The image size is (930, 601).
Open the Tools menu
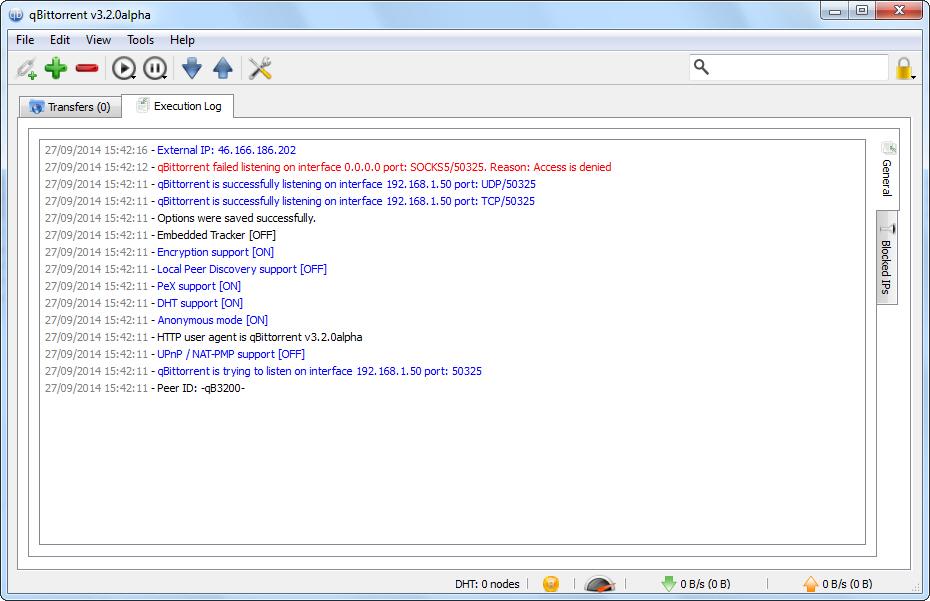pos(141,40)
